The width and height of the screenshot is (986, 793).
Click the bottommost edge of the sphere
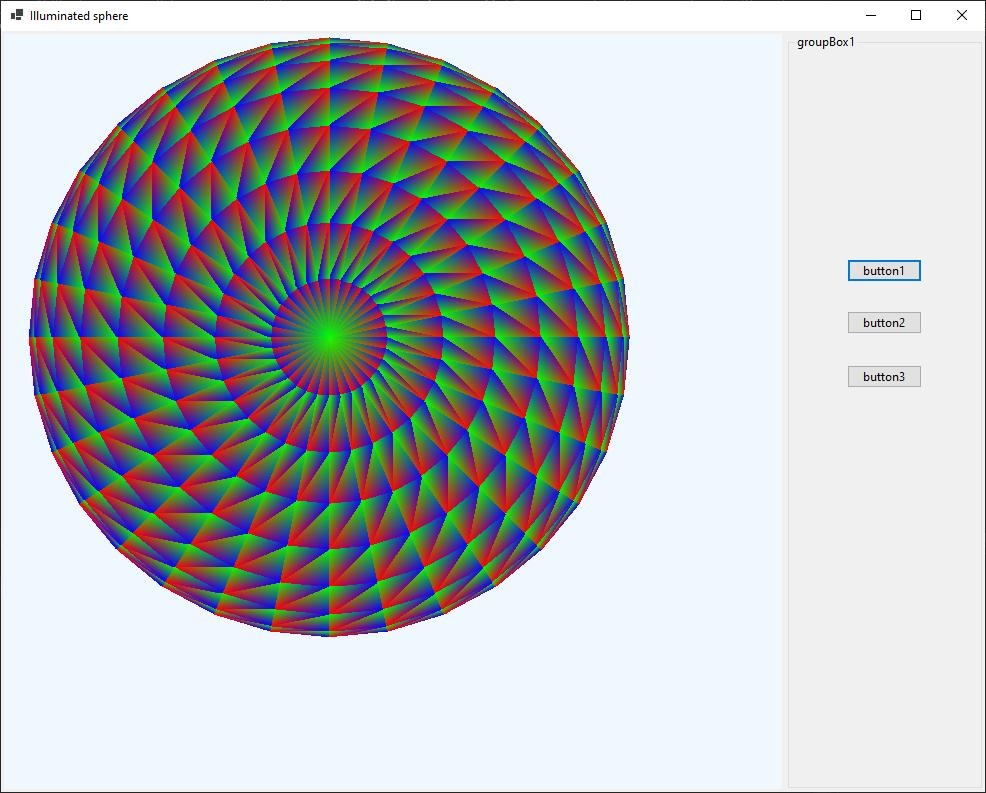point(329,631)
